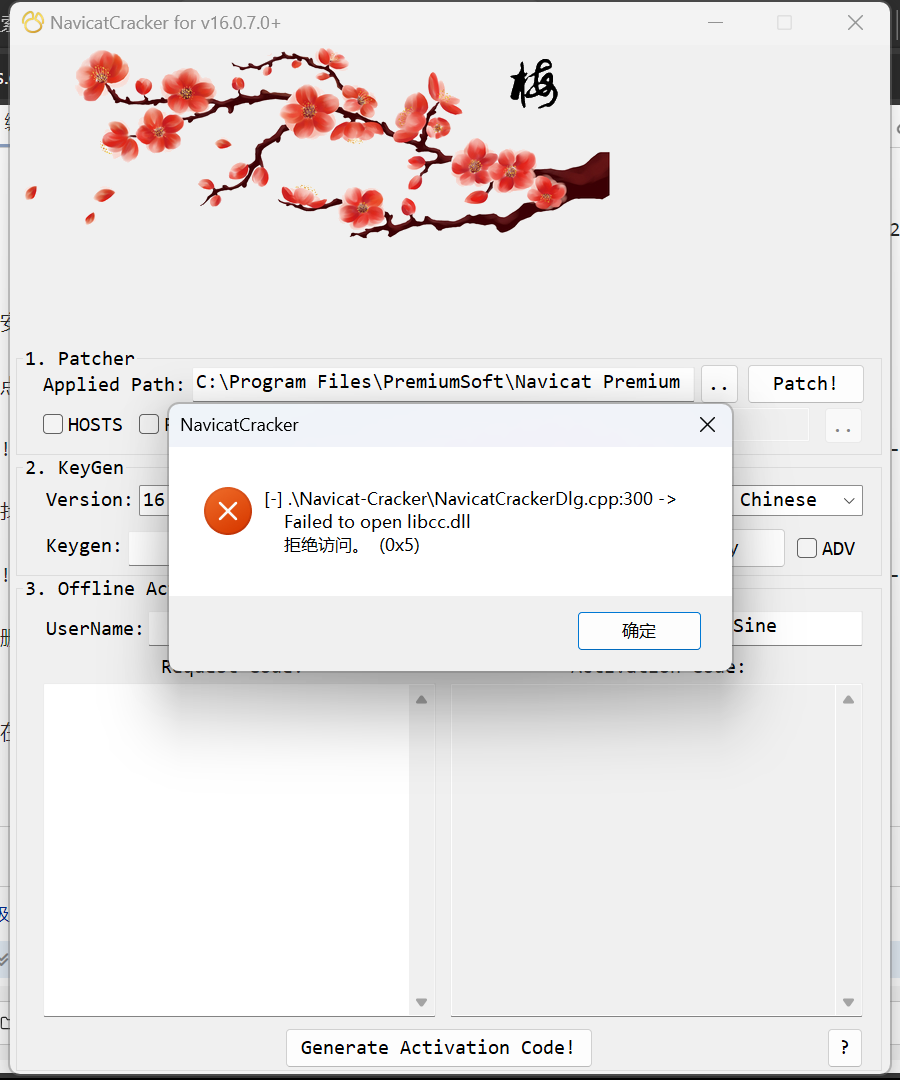Click the Navicat logo in title bar
The height and width of the screenshot is (1080, 900).
point(32,23)
